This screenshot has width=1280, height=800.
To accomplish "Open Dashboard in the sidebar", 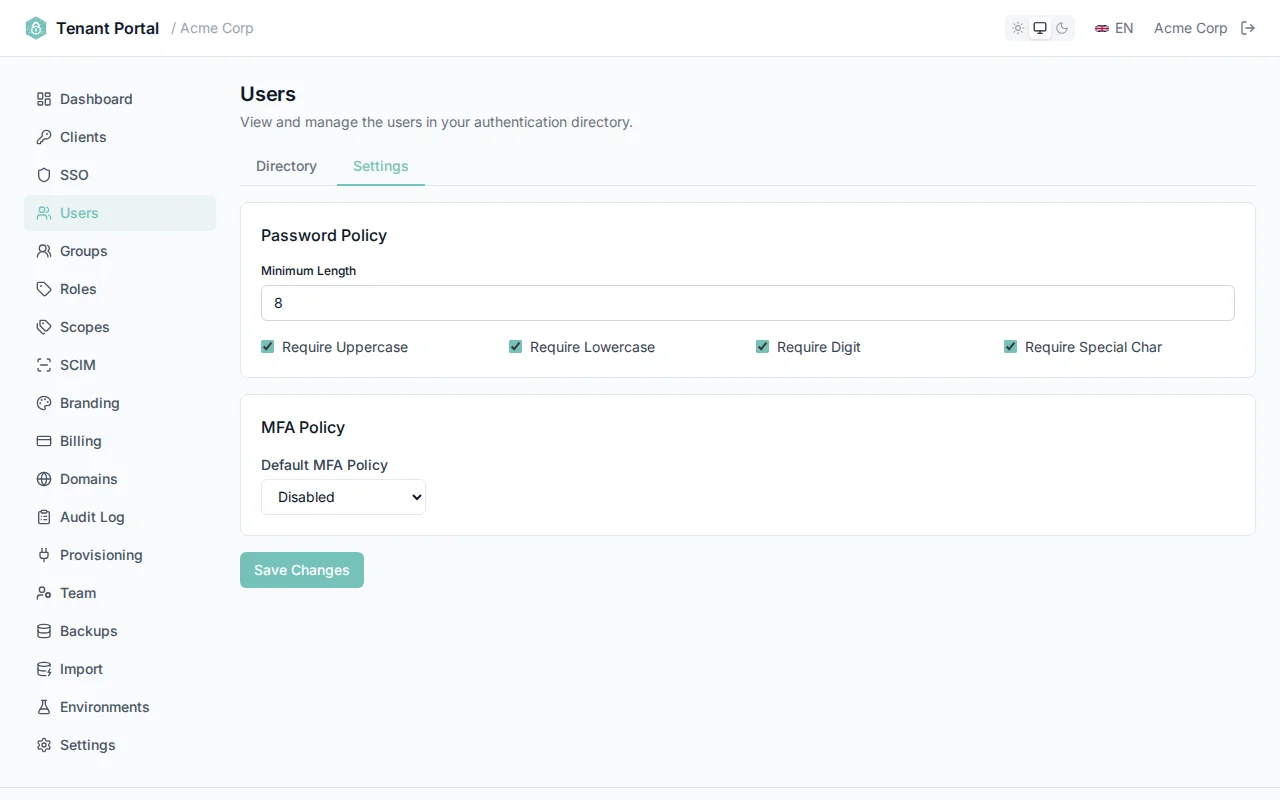I will [x=120, y=99].
